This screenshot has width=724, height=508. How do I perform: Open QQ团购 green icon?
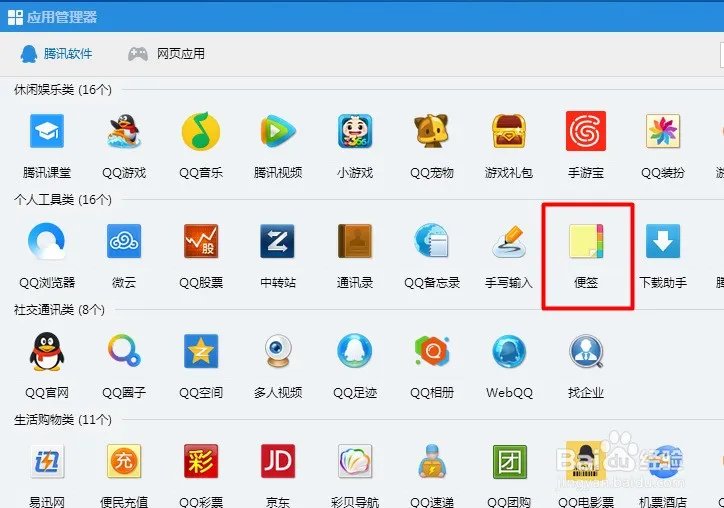point(508,461)
